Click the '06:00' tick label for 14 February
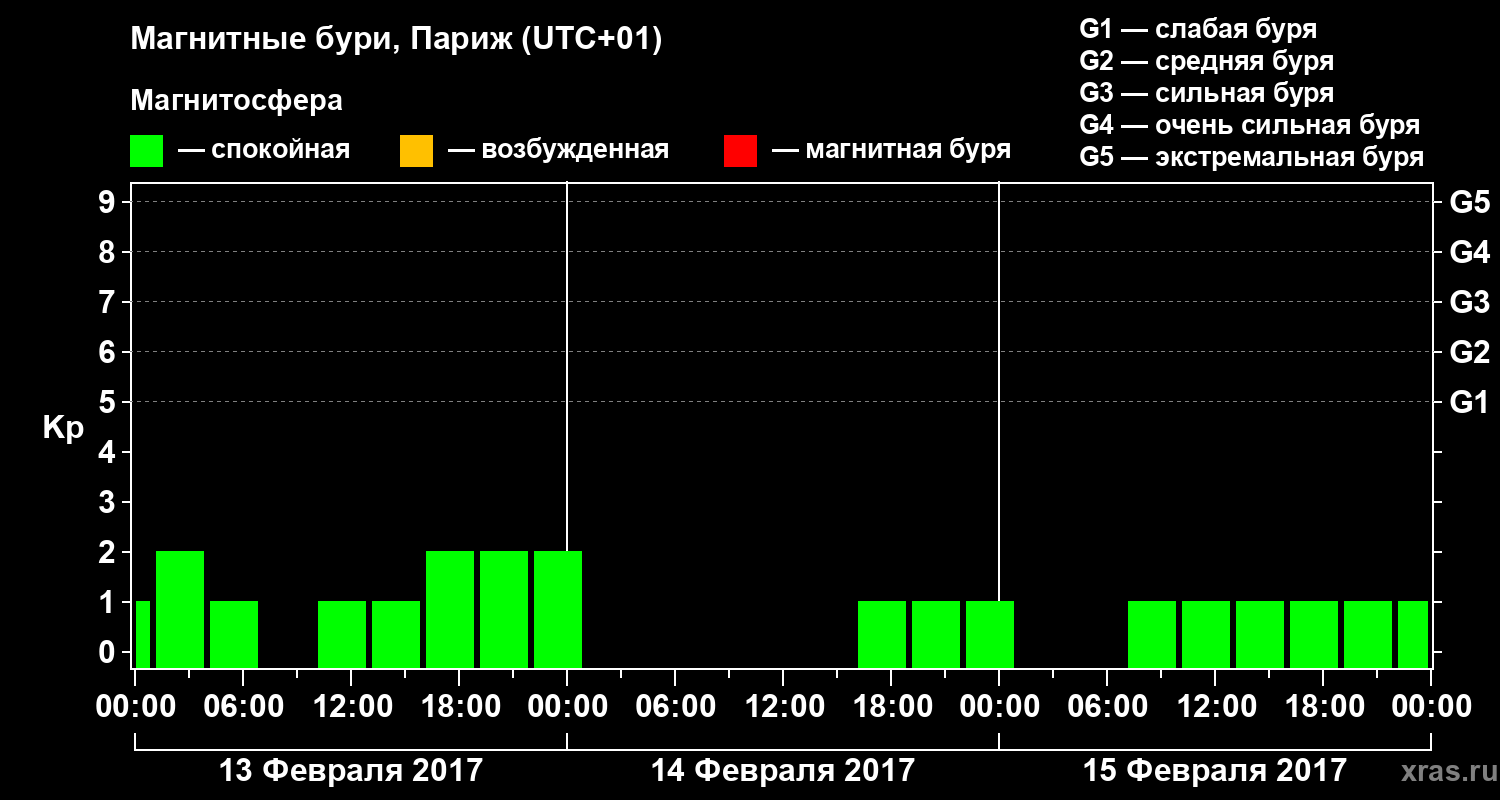The image size is (1500, 800). point(675,707)
